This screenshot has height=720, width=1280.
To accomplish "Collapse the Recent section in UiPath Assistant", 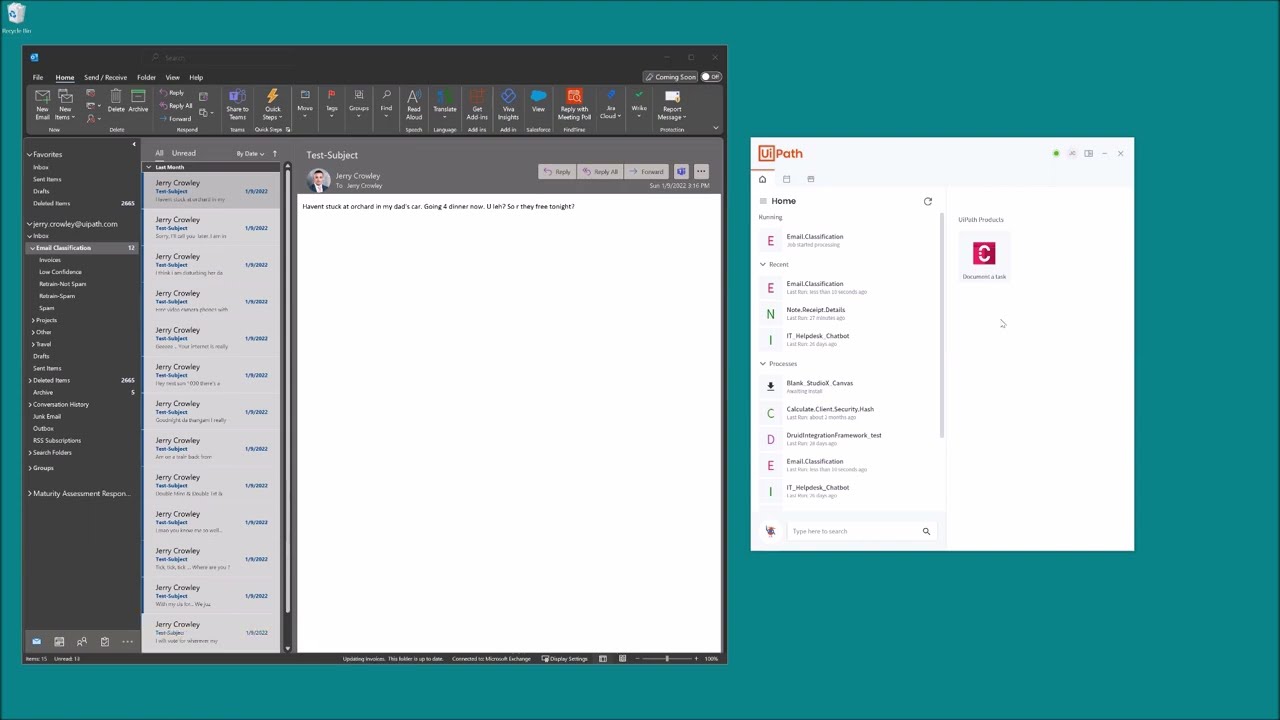I will click(x=763, y=265).
